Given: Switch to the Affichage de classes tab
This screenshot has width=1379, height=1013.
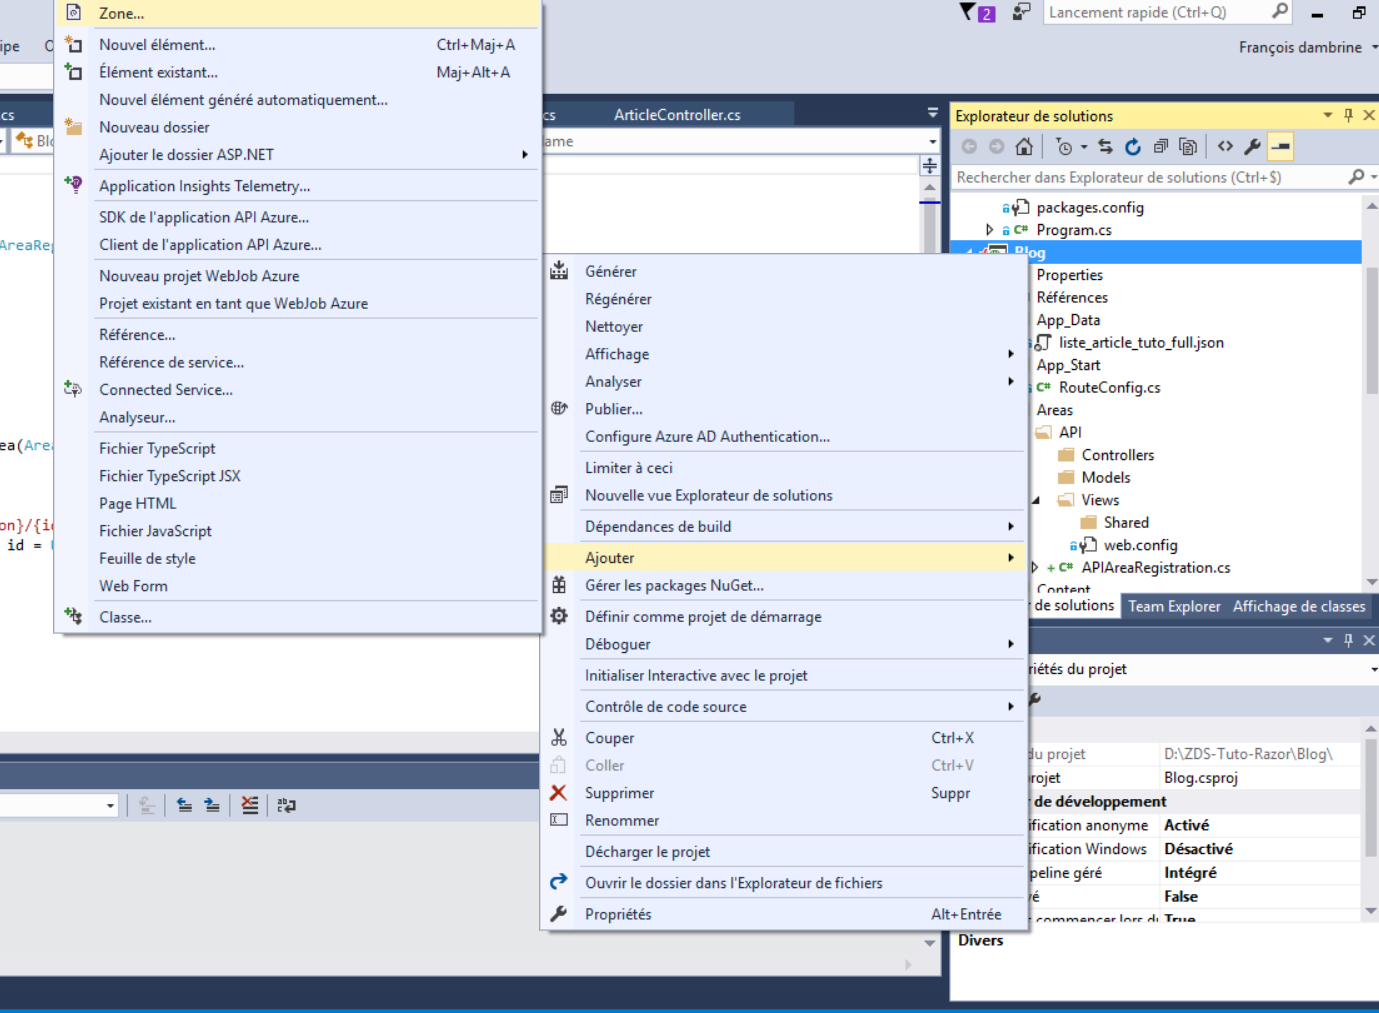Looking at the screenshot, I should pyautogui.click(x=1299, y=607).
